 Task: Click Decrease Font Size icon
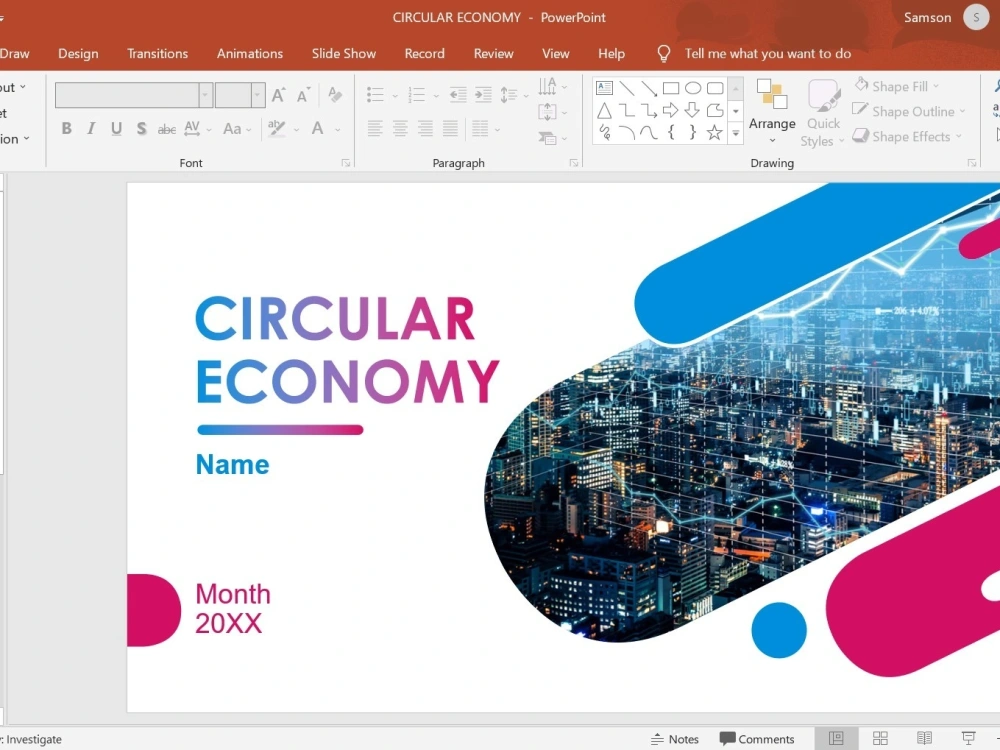pos(303,95)
